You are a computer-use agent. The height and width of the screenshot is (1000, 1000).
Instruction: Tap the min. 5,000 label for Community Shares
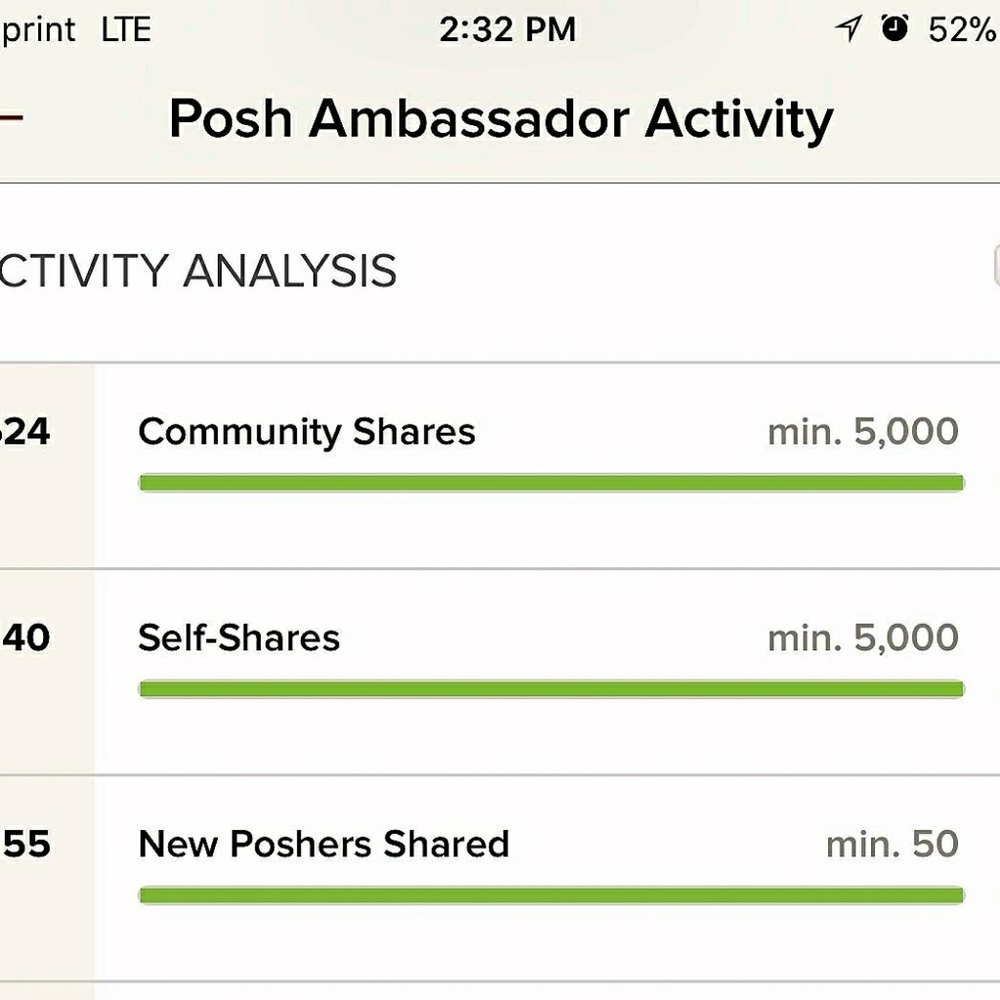click(x=862, y=431)
